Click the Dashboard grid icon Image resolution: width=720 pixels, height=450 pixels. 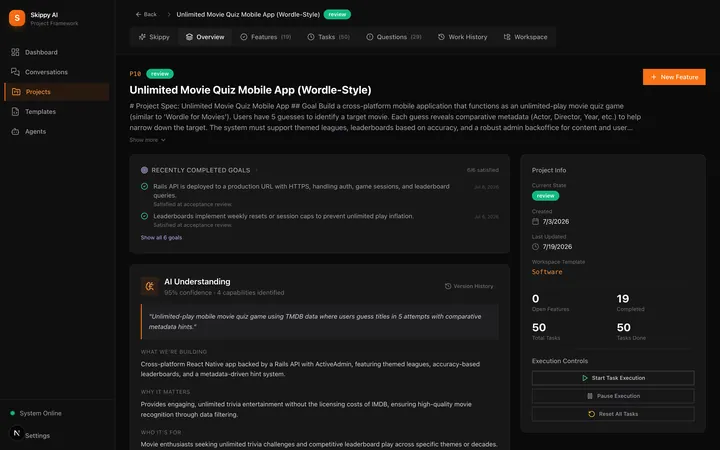point(15,52)
